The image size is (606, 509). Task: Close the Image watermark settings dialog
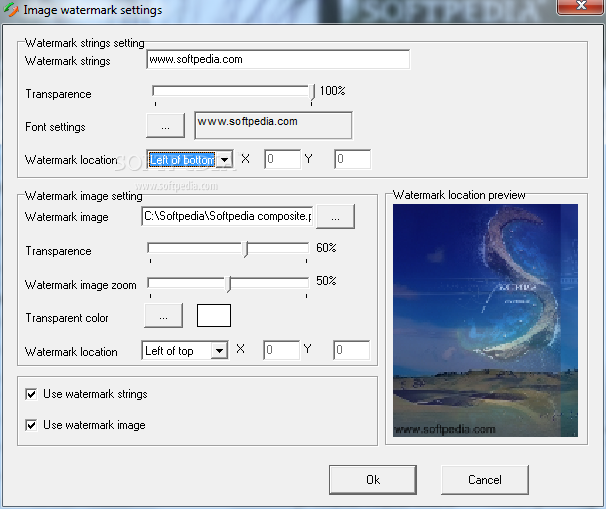click(581, 6)
